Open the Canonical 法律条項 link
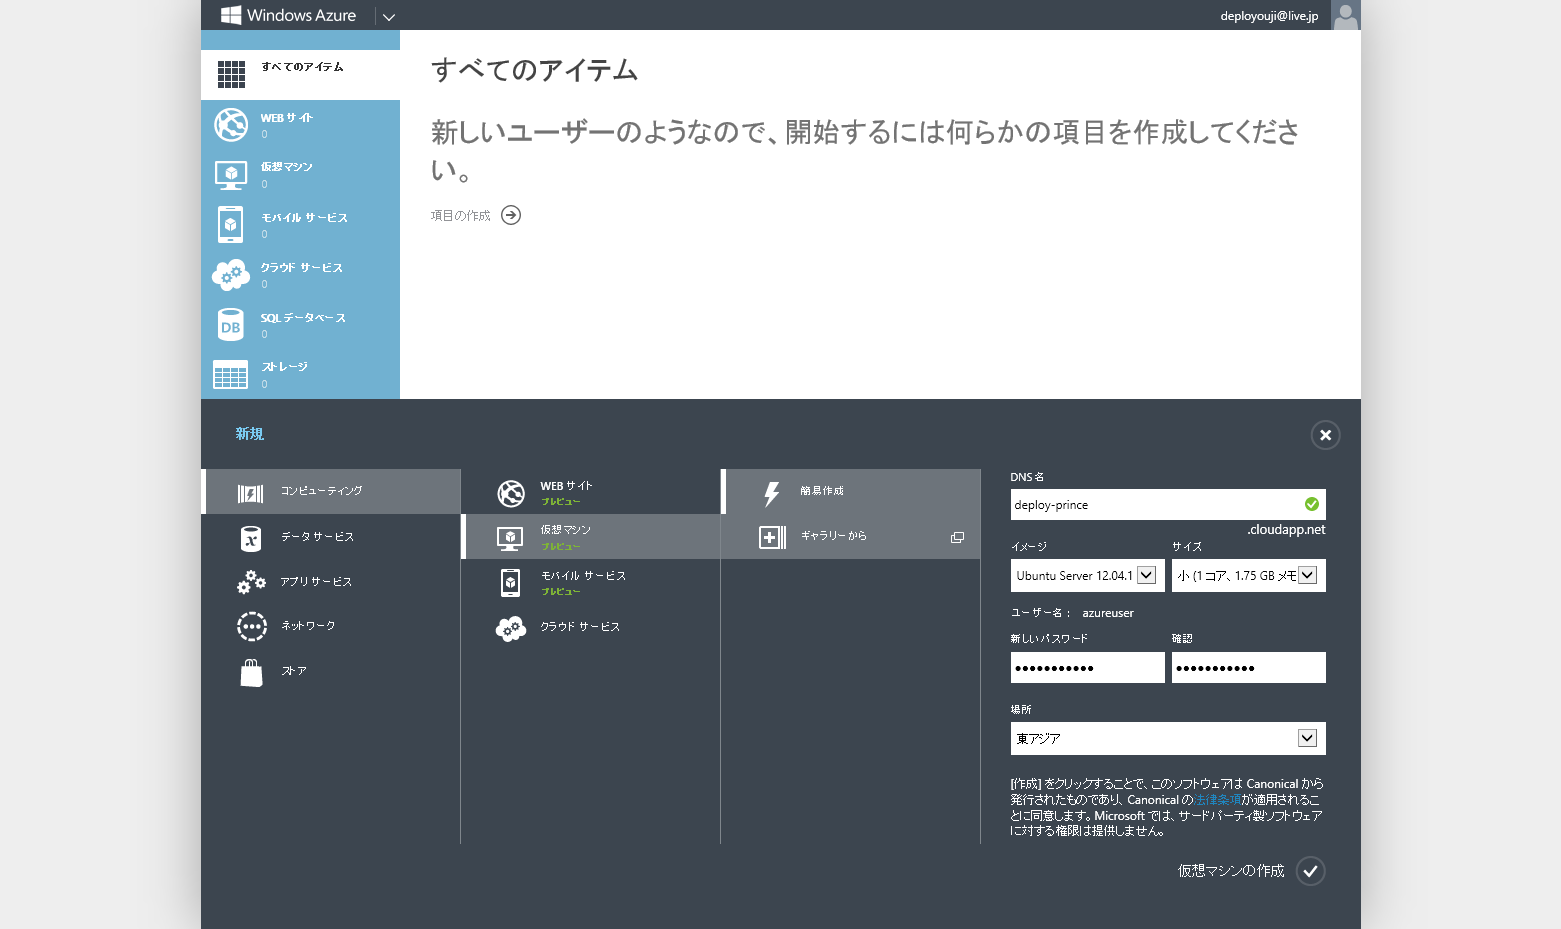Viewport: 1561px width, 929px height. click(1217, 800)
